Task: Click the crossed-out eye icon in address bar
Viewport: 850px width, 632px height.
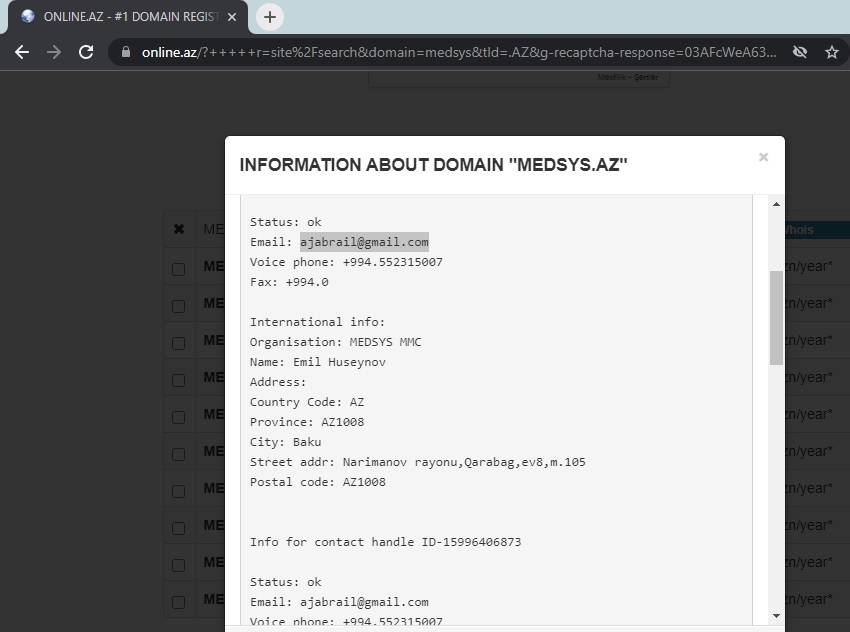Action: [800, 52]
